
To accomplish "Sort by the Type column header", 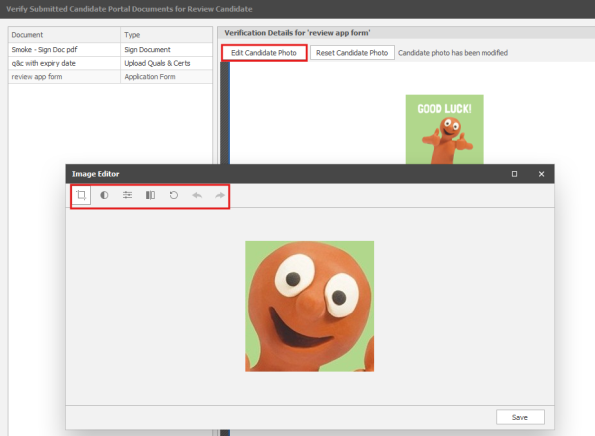I will (166, 35).
